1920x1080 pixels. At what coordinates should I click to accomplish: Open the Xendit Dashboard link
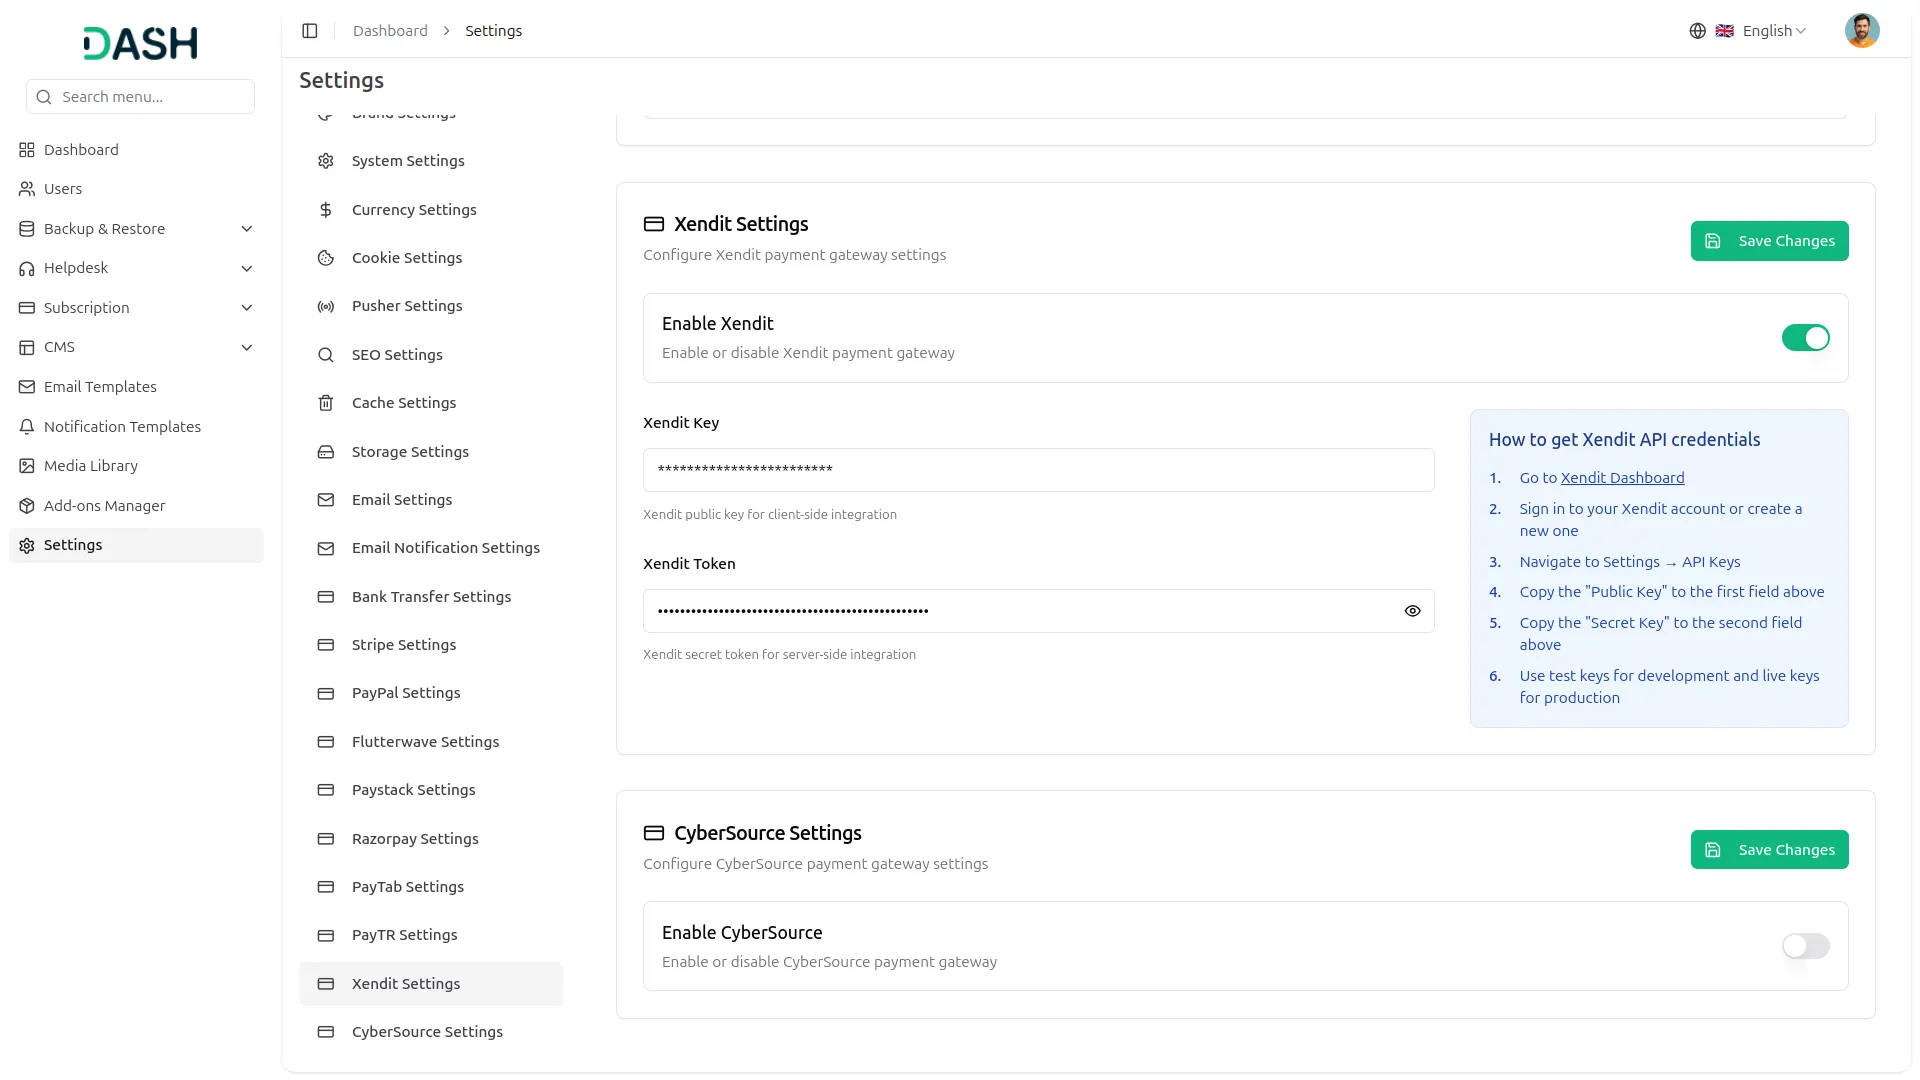tap(1622, 478)
